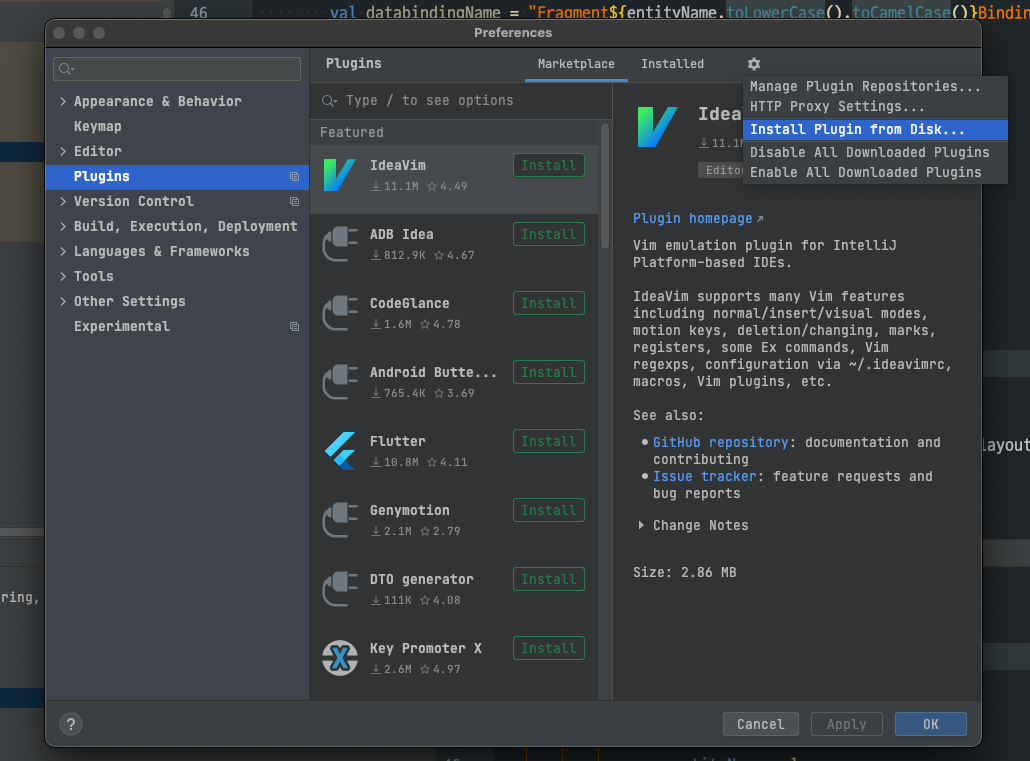The height and width of the screenshot is (761, 1030).
Task: Expand the Tools settings node
Action: 63,276
